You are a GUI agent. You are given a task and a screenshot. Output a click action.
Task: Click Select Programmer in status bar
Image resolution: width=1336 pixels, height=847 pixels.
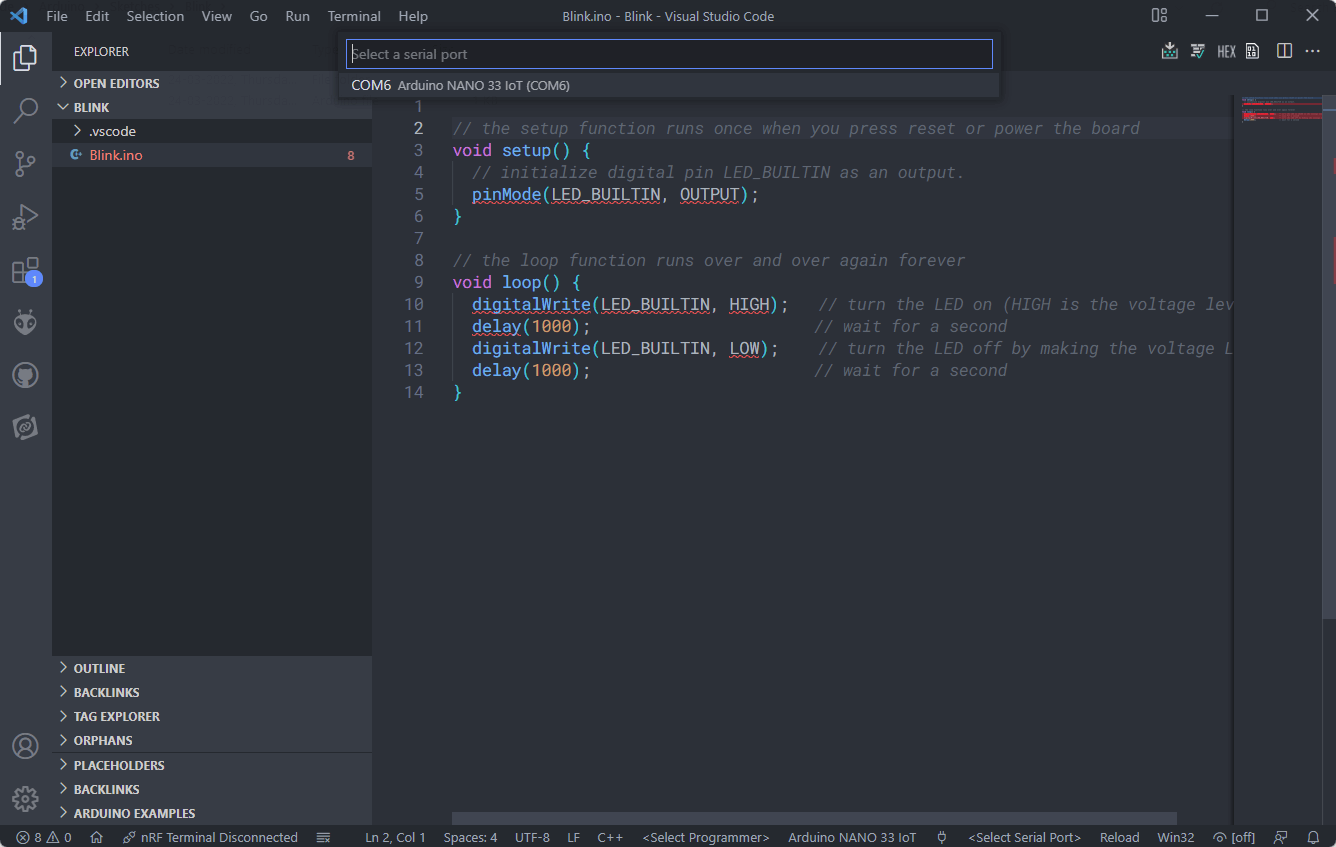click(x=706, y=837)
